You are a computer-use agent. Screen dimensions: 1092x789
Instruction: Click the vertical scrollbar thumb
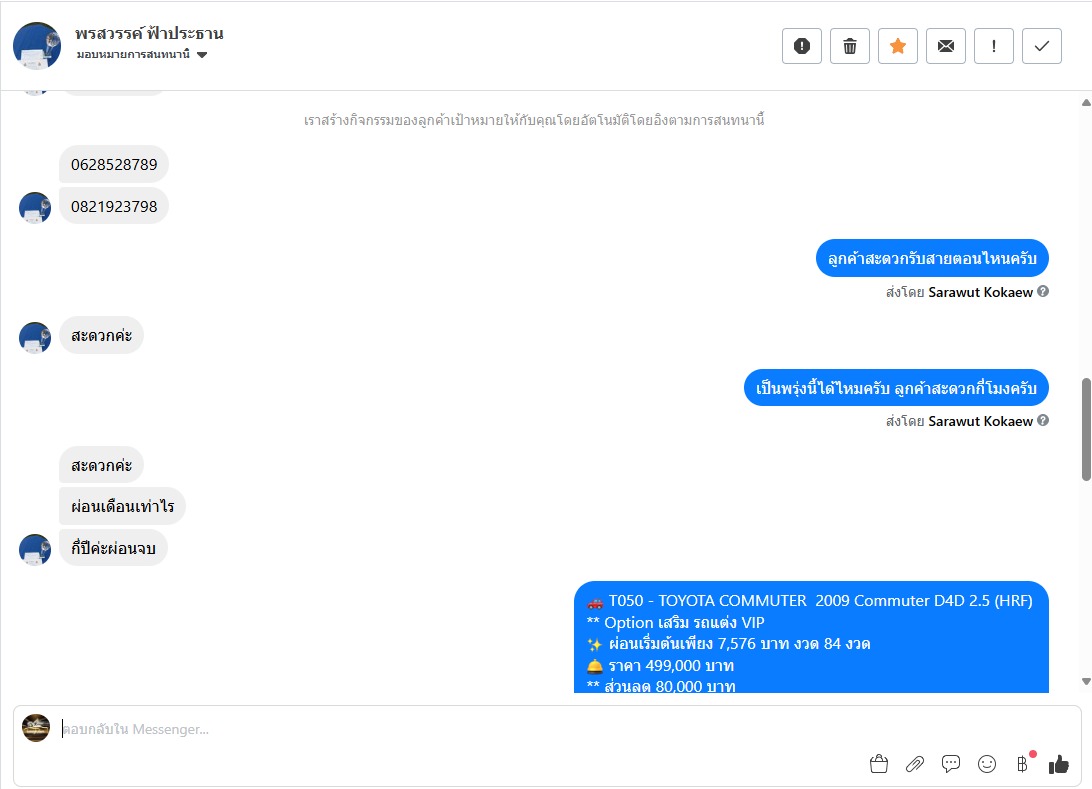(x=1086, y=429)
